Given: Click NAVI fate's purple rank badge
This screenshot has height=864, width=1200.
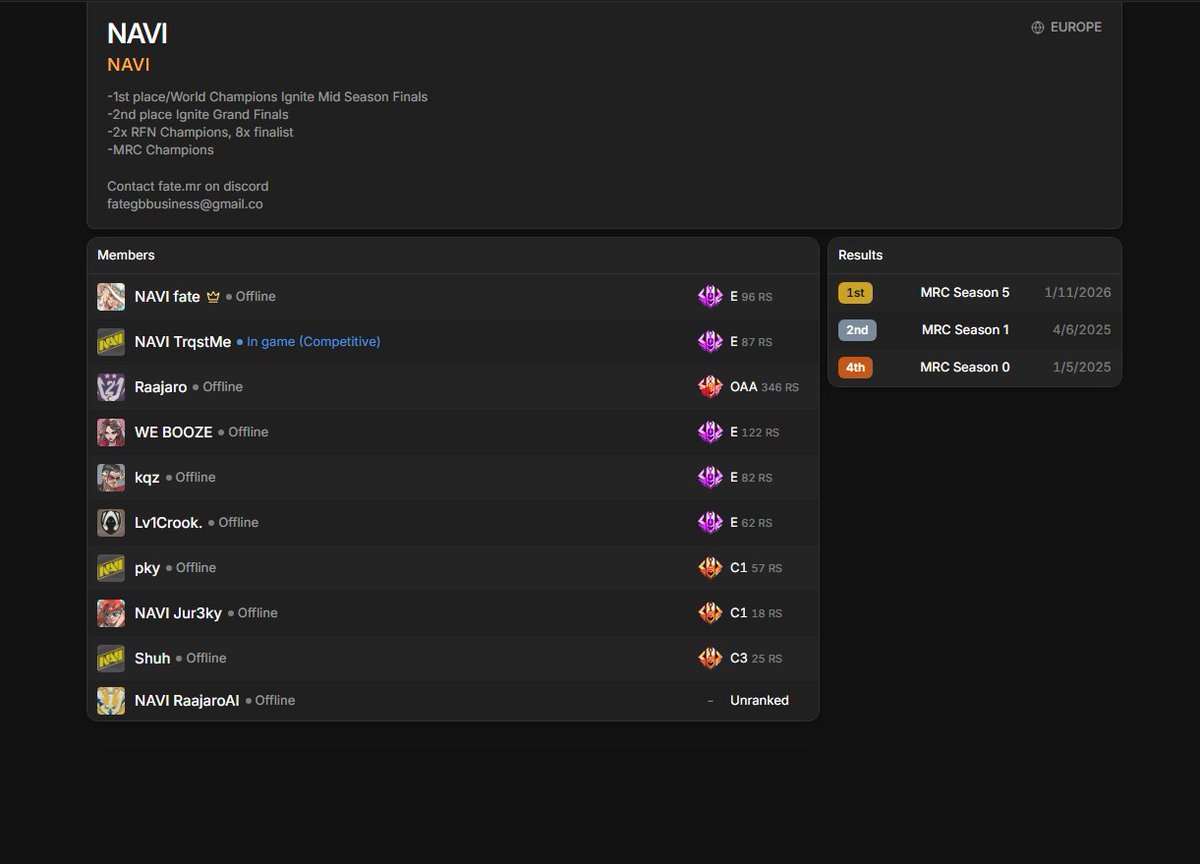Looking at the screenshot, I should click(x=710, y=297).
